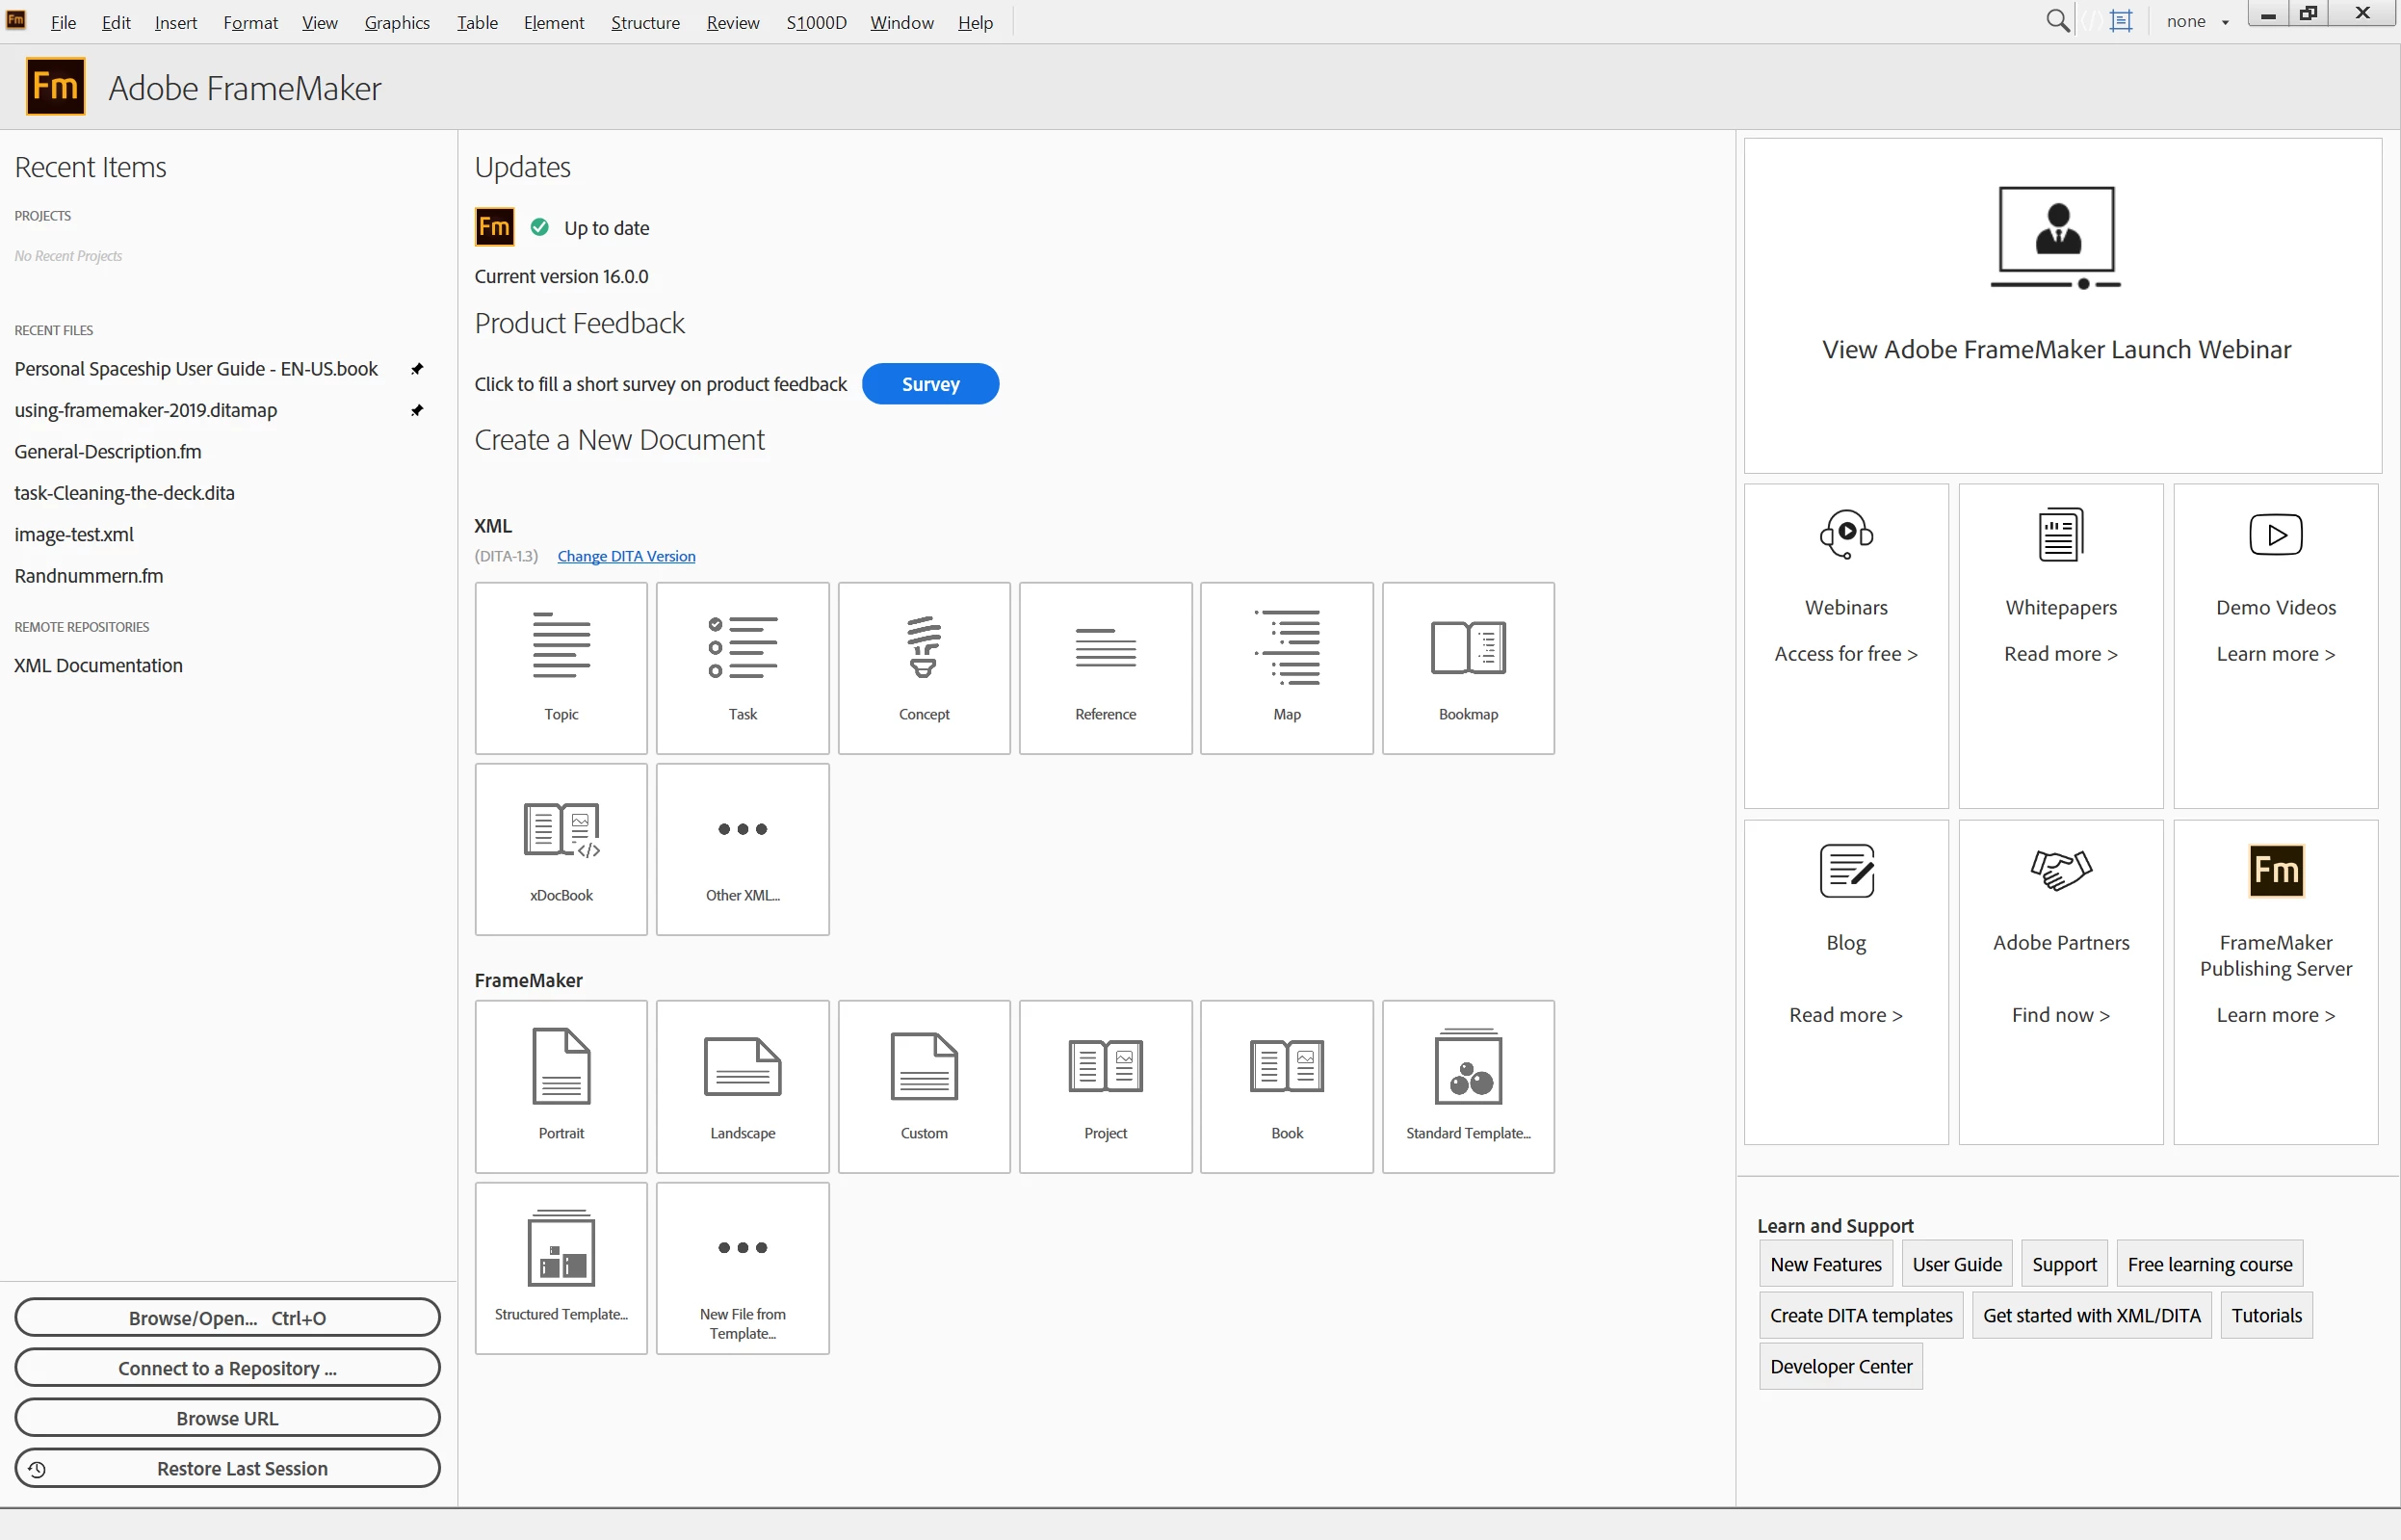Open Other XML options tile
Screen dimensions: 2401x1540
pyautogui.click(x=742, y=849)
